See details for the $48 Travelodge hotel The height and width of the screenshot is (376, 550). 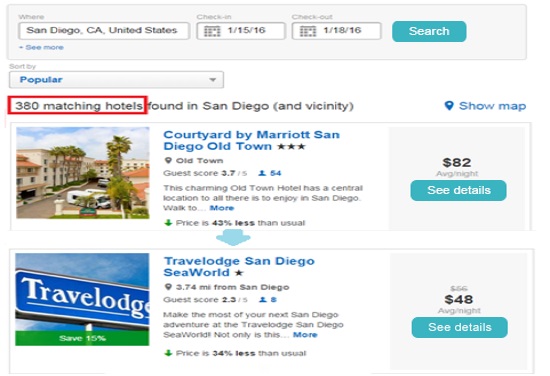tap(460, 327)
